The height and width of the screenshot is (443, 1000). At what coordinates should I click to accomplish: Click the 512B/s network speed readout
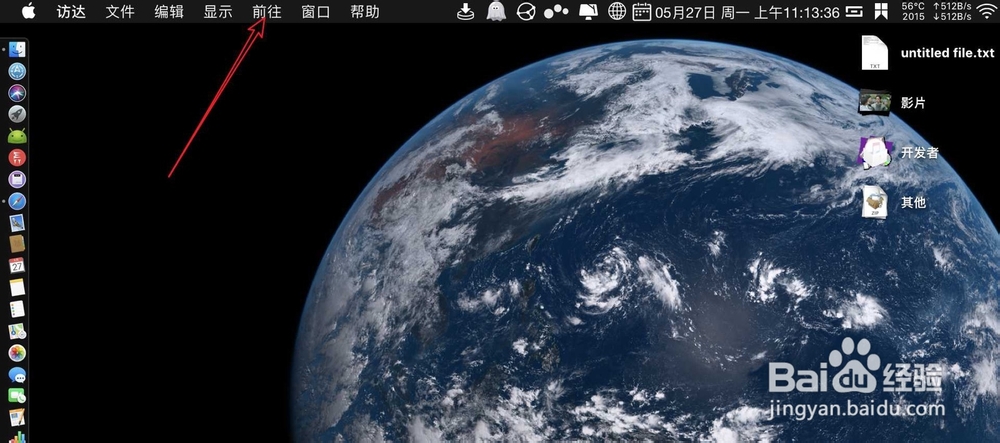pyautogui.click(x=950, y=11)
